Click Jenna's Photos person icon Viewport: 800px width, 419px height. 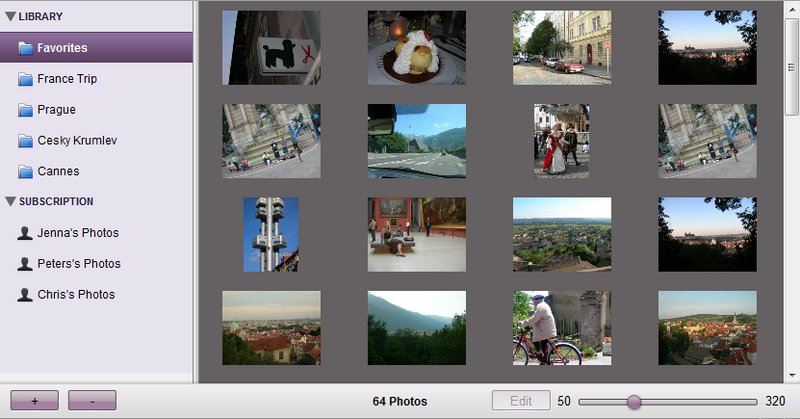click(26, 233)
